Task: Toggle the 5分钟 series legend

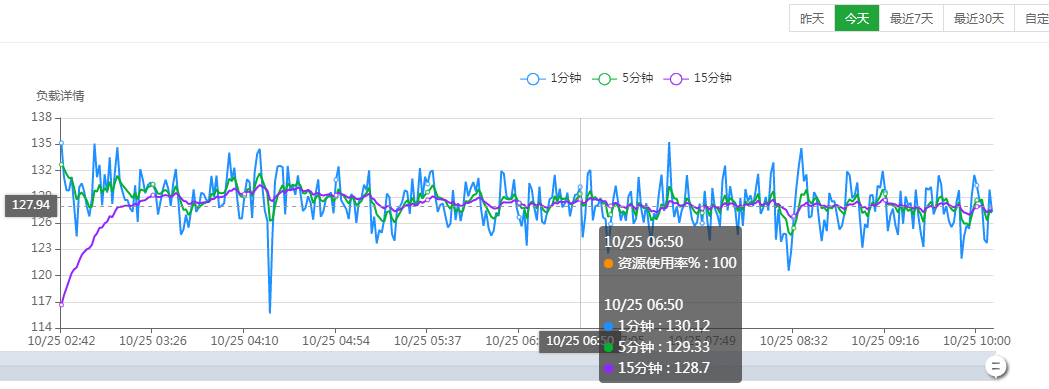Action: (622, 78)
